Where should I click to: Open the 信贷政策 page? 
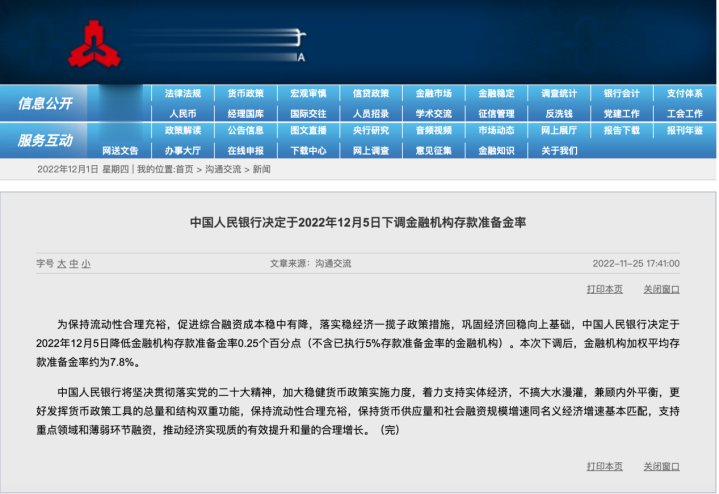point(371,94)
